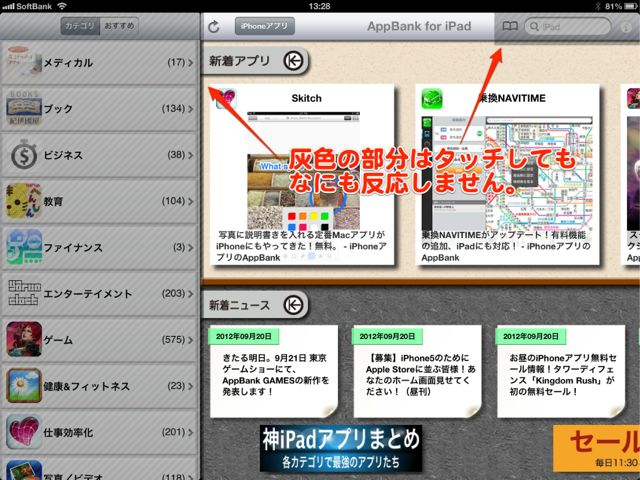Expand エンターテイメント (203) row chevron
The height and width of the screenshot is (480, 640).
tap(191, 293)
